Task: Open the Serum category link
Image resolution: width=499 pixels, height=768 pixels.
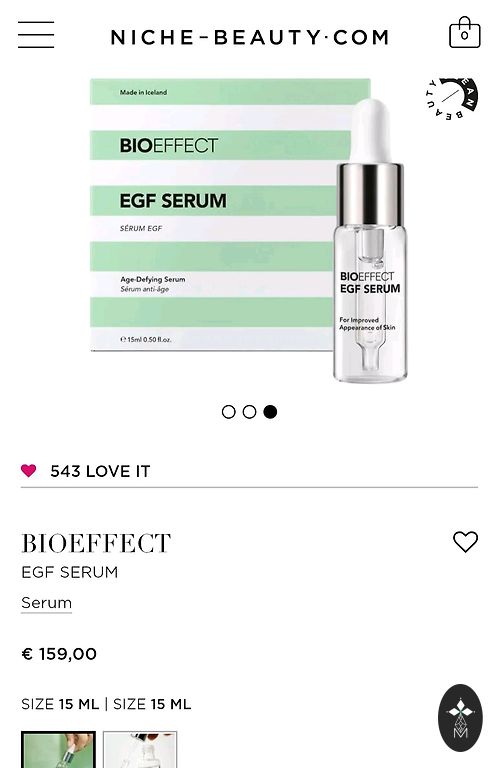Action: [x=47, y=603]
